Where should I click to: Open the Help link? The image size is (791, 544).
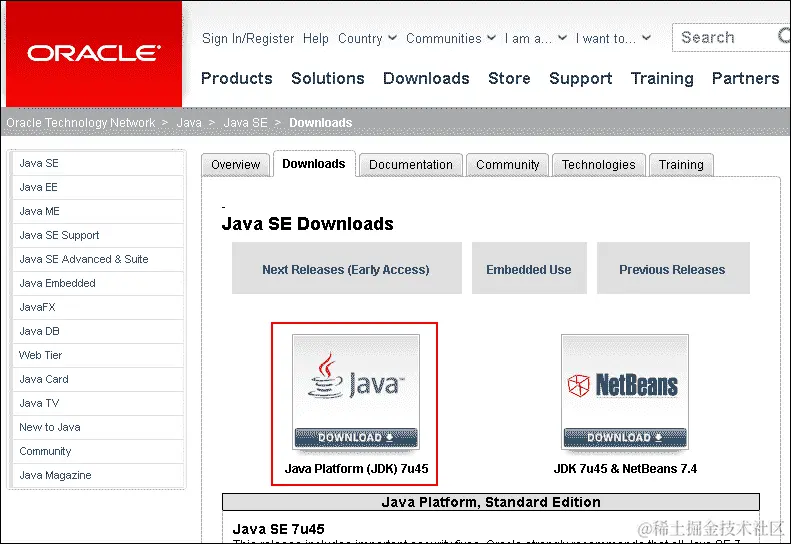pyautogui.click(x=316, y=38)
